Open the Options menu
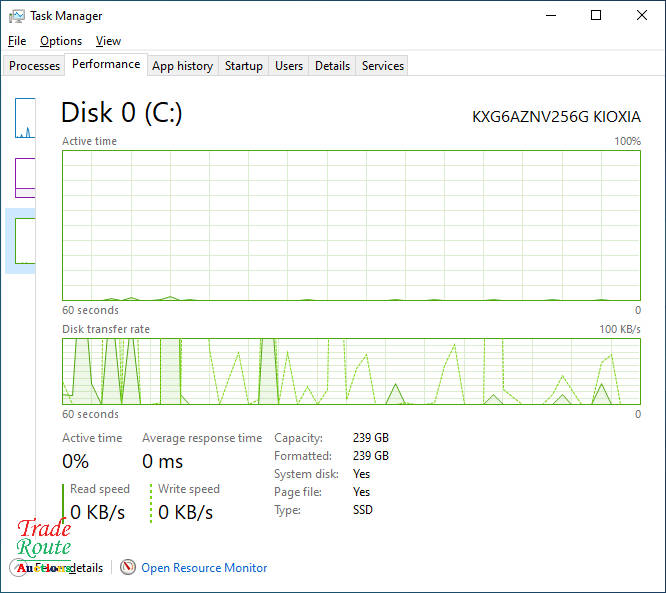The width and height of the screenshot is (666, 593). (x=61, y=41)
